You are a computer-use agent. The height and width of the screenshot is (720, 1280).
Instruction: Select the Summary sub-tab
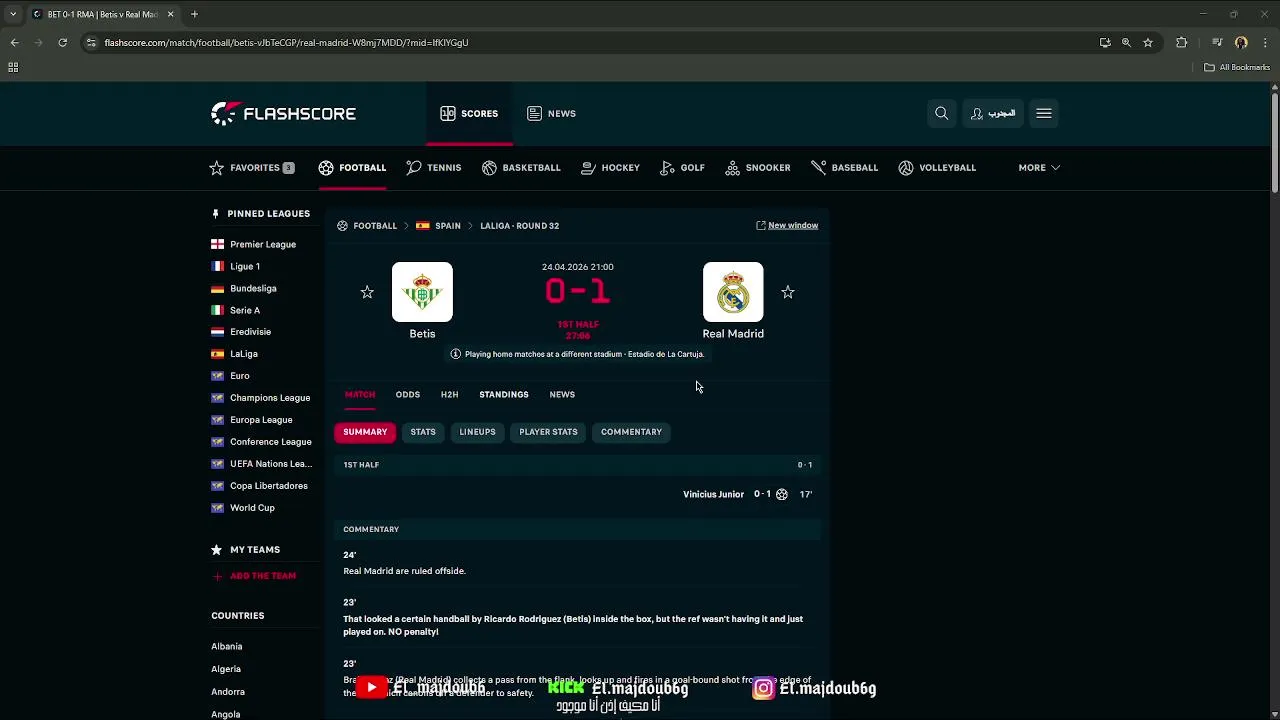point(365,432)
